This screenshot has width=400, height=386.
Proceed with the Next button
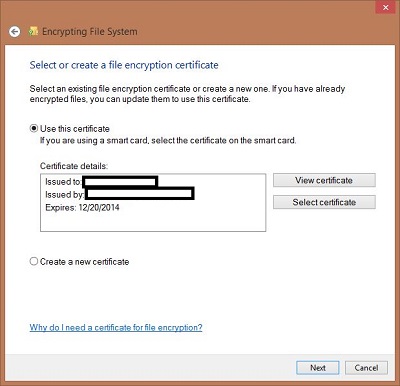coord(318,368)
